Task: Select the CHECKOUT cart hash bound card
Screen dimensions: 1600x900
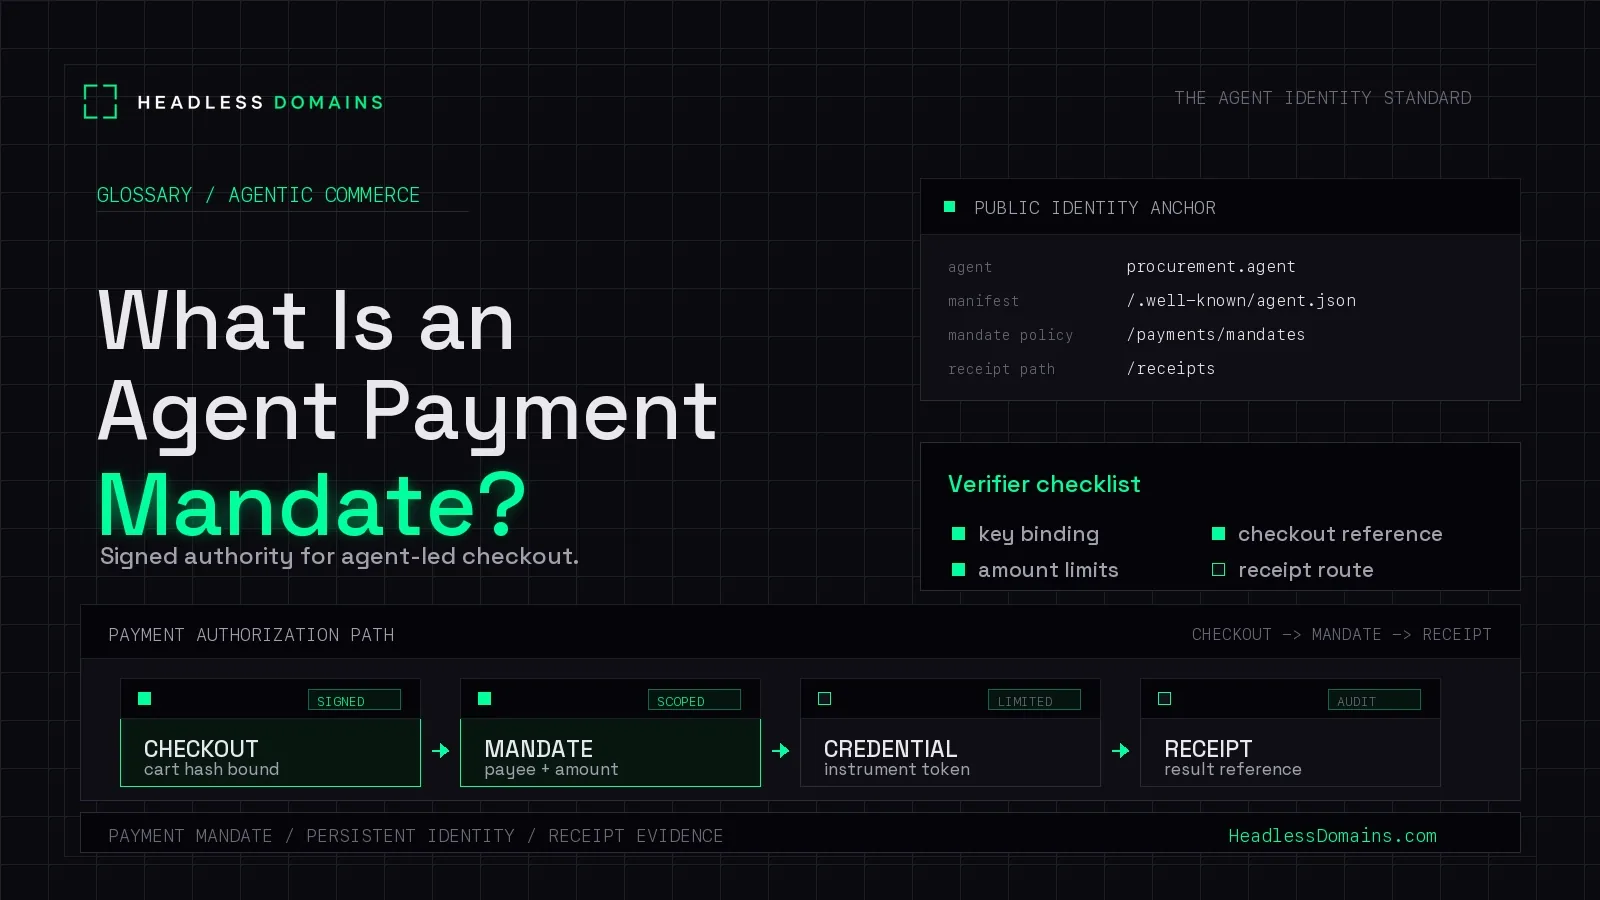Action: pos(270,733)
